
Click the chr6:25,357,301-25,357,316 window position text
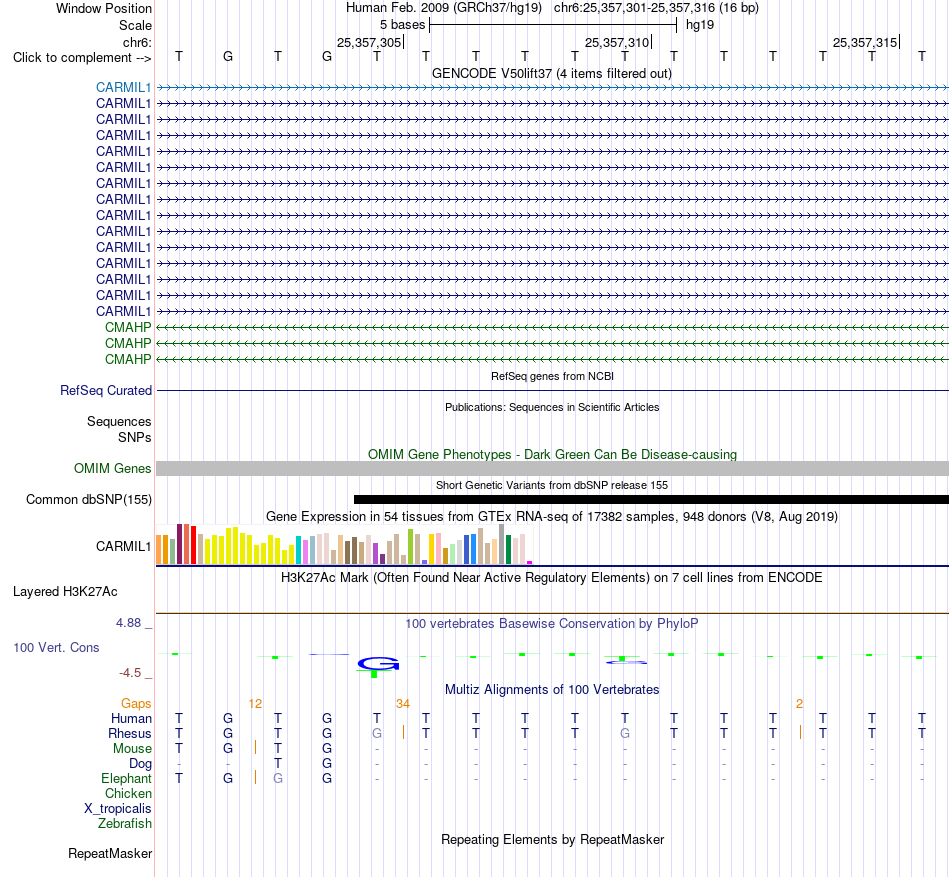coord(656,8)
